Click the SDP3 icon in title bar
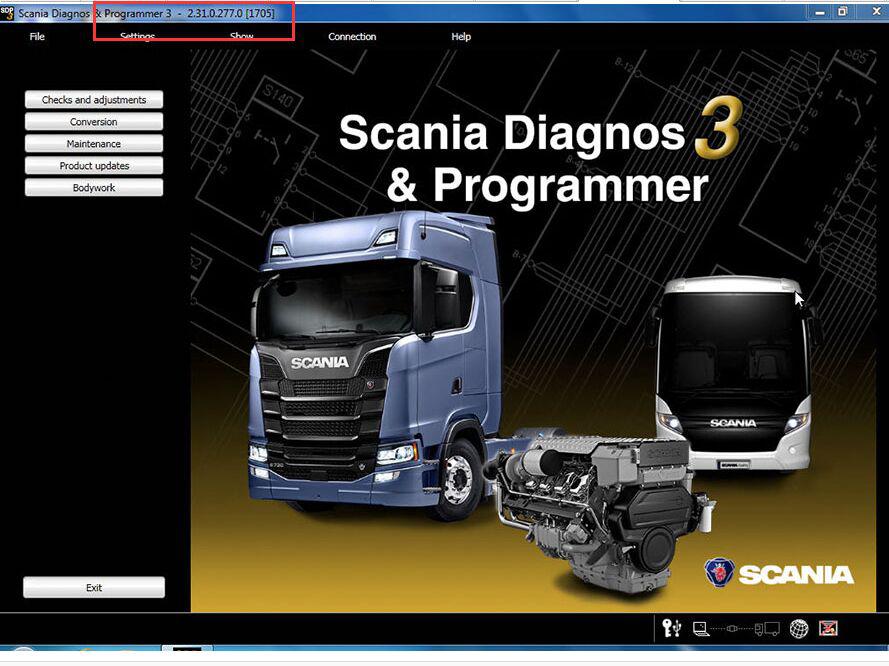Image resolution: width=889 pixels, height=666 pixels. 8,12
